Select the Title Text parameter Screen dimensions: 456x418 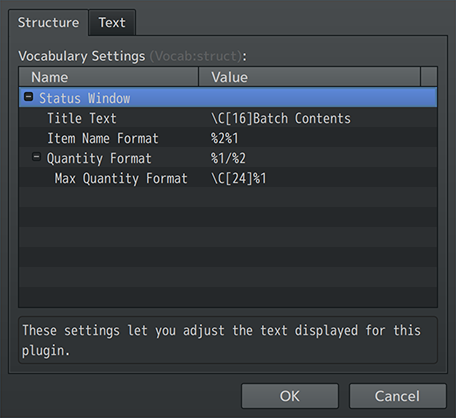(x=82, y=118)
